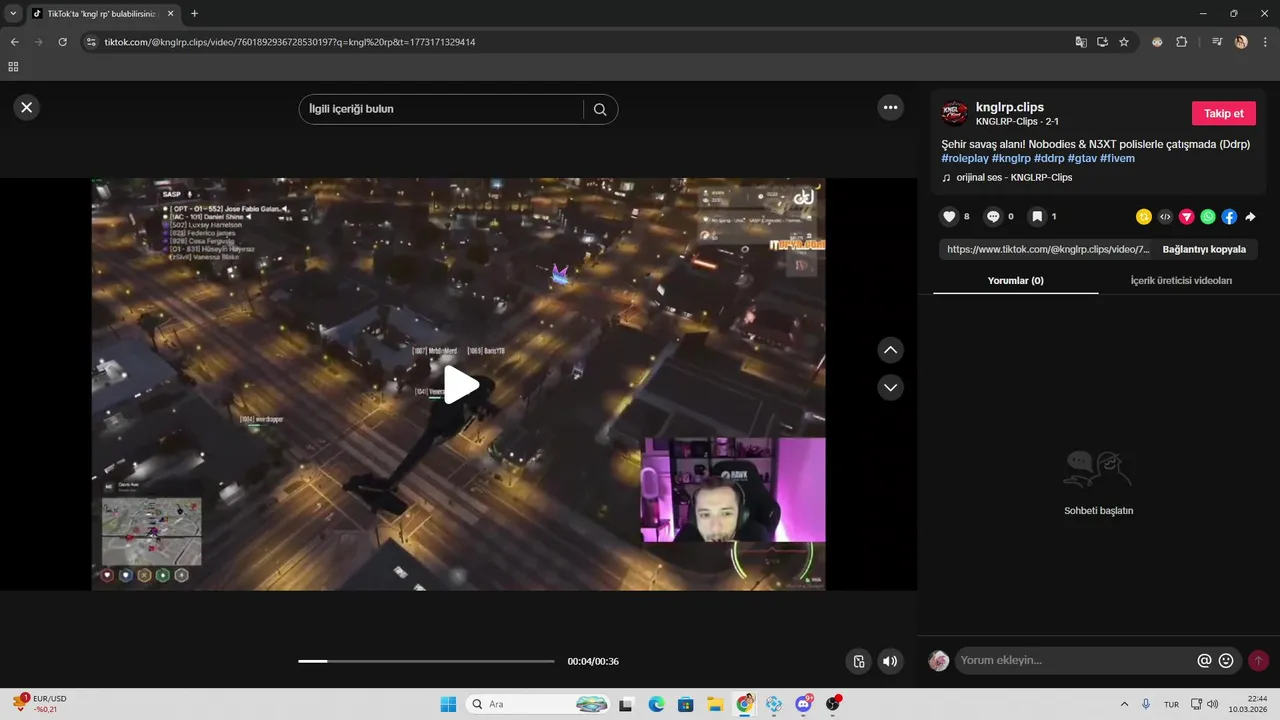The width and height of the screenshot is (1280, 720).
Task: Share the video to WhatsApp
Action: 1208,216
